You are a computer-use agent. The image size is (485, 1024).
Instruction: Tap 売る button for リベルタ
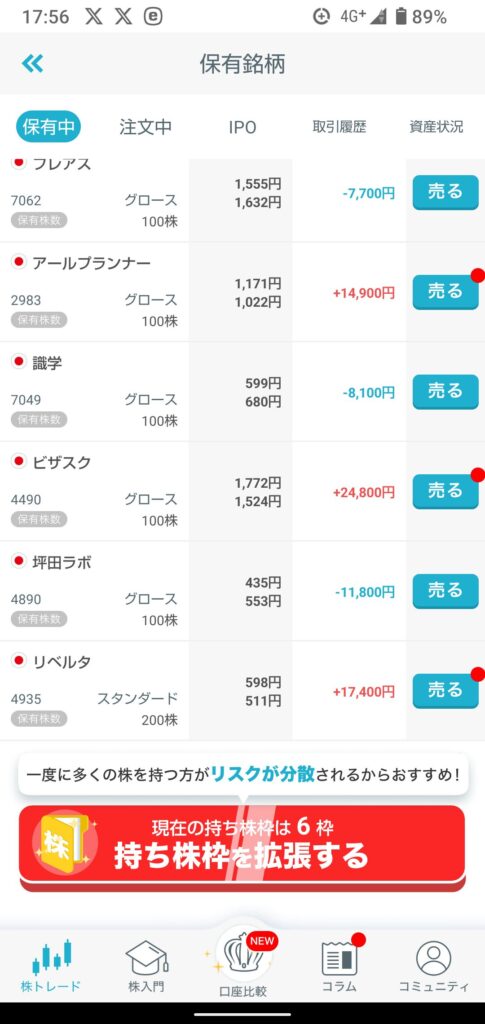tap(445, 691)
